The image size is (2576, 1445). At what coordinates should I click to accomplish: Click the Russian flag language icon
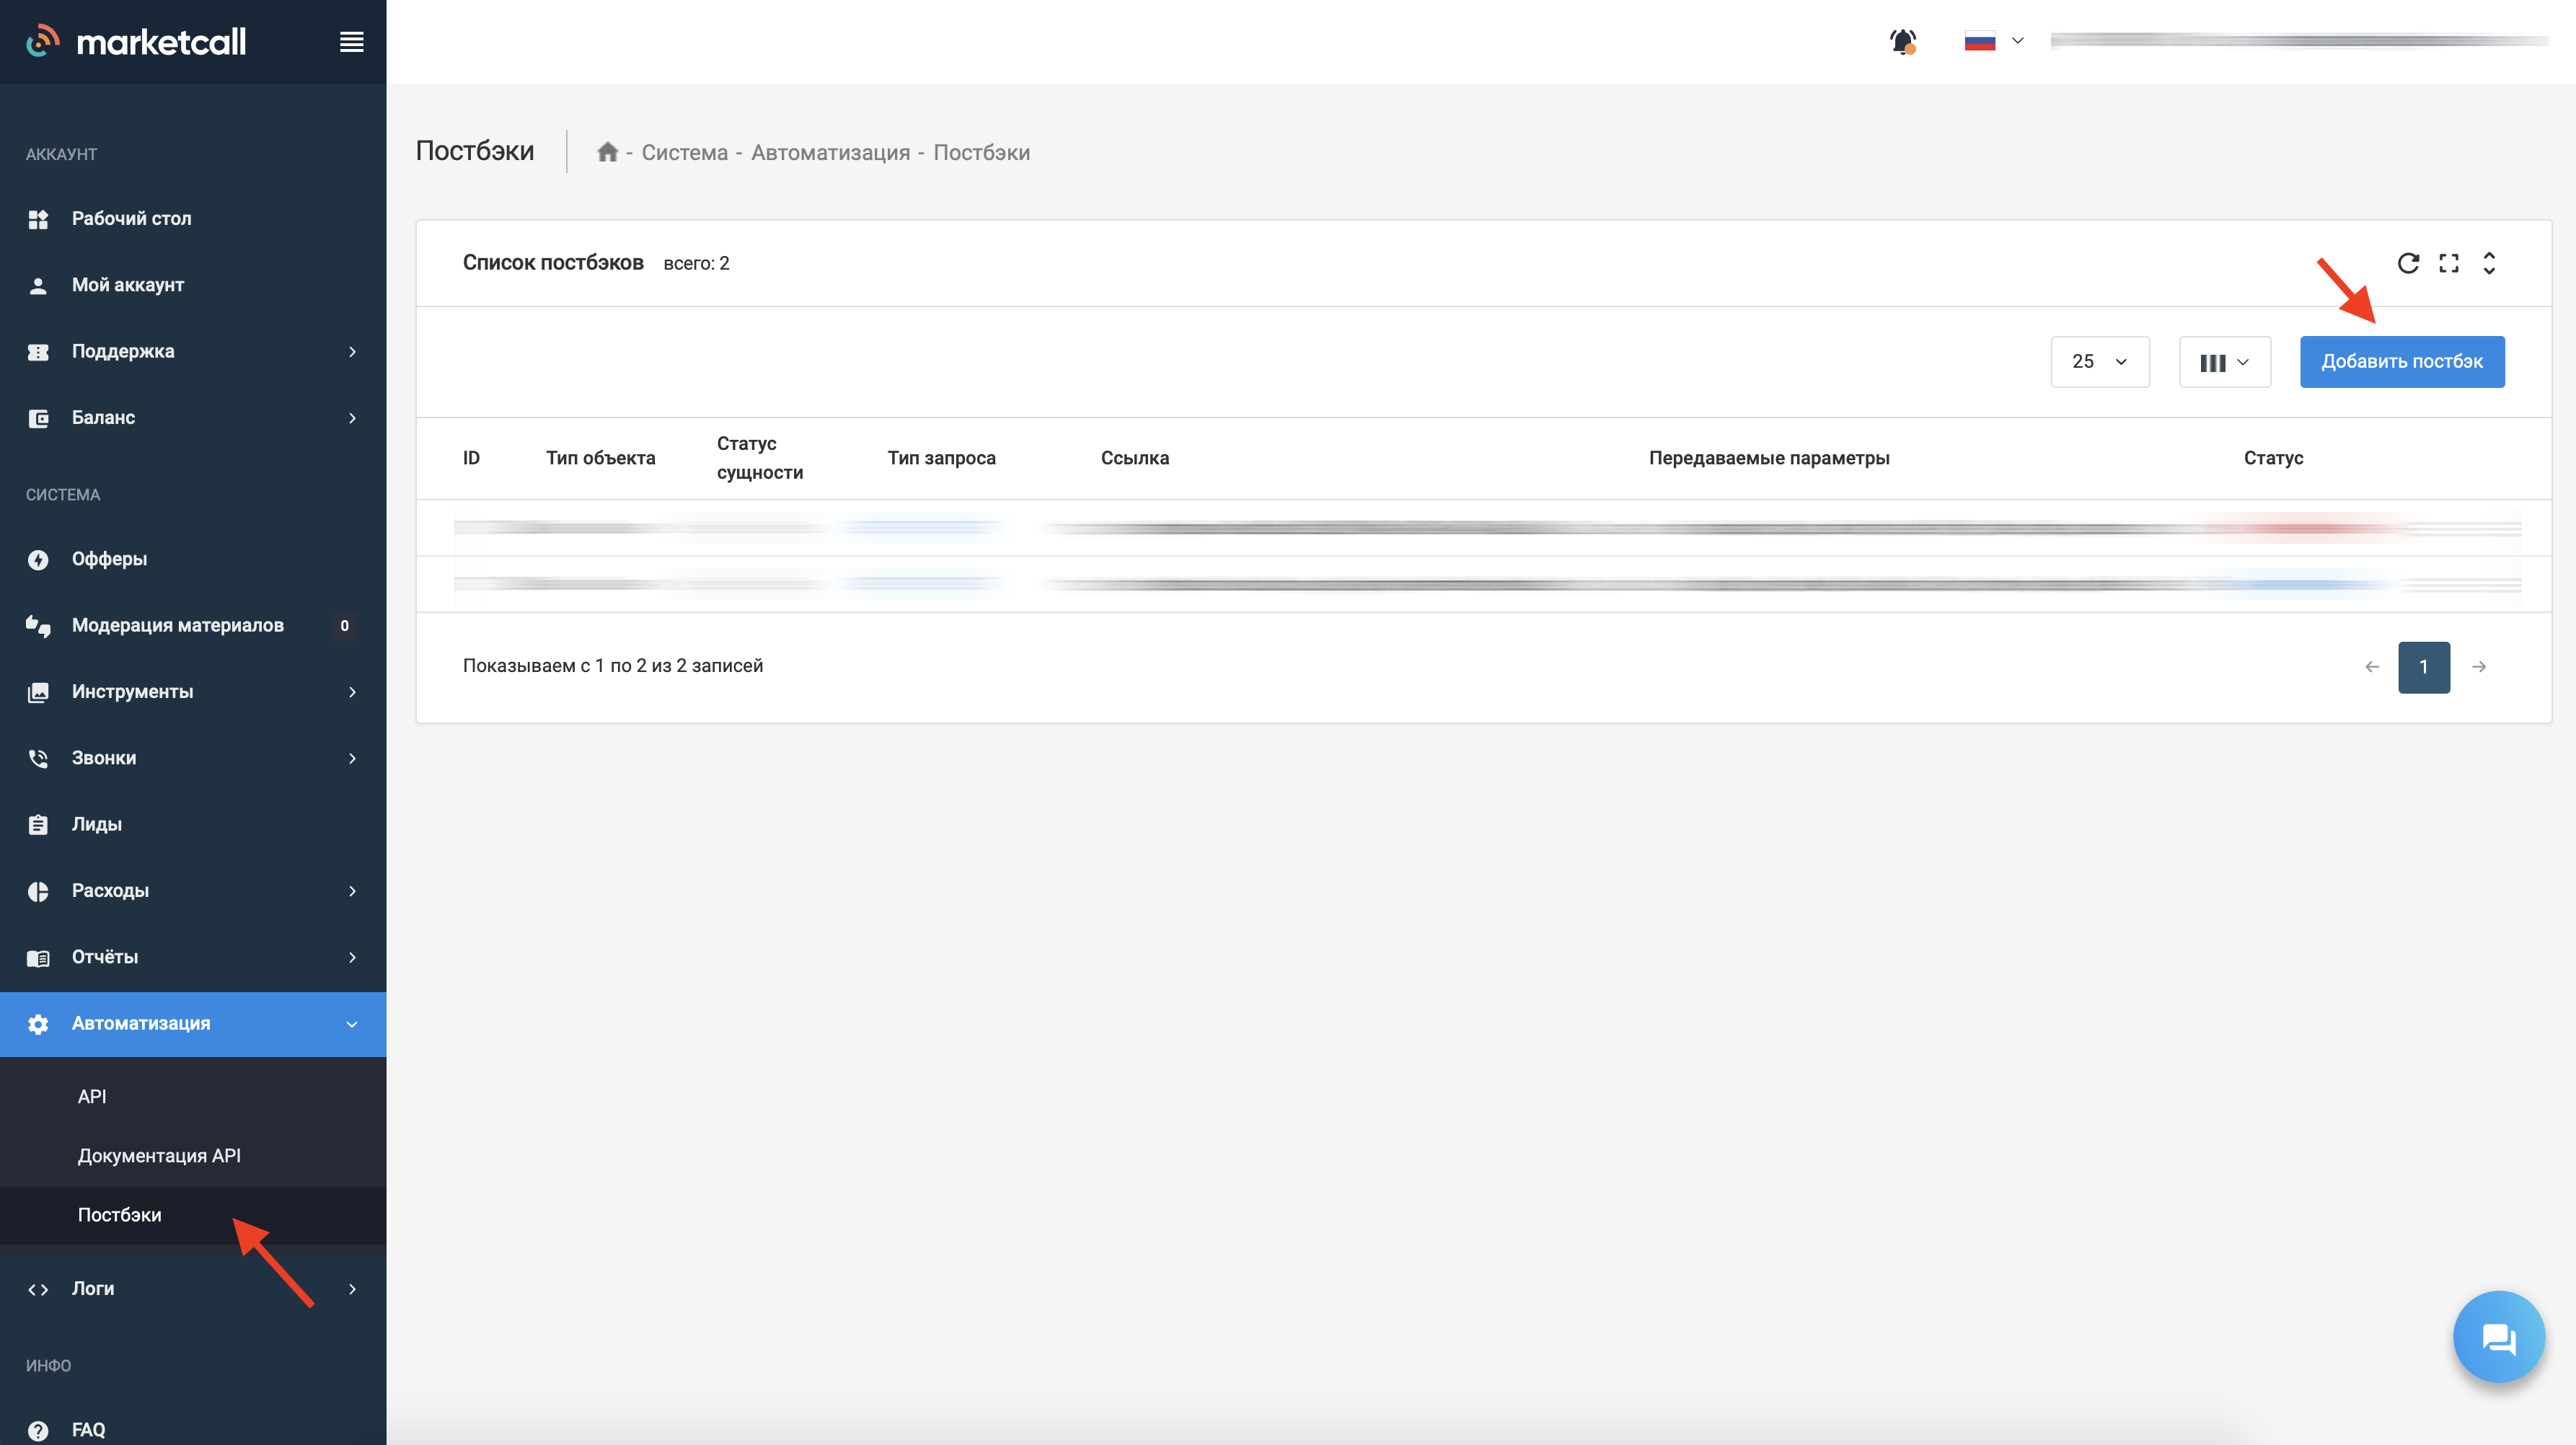1979,41
